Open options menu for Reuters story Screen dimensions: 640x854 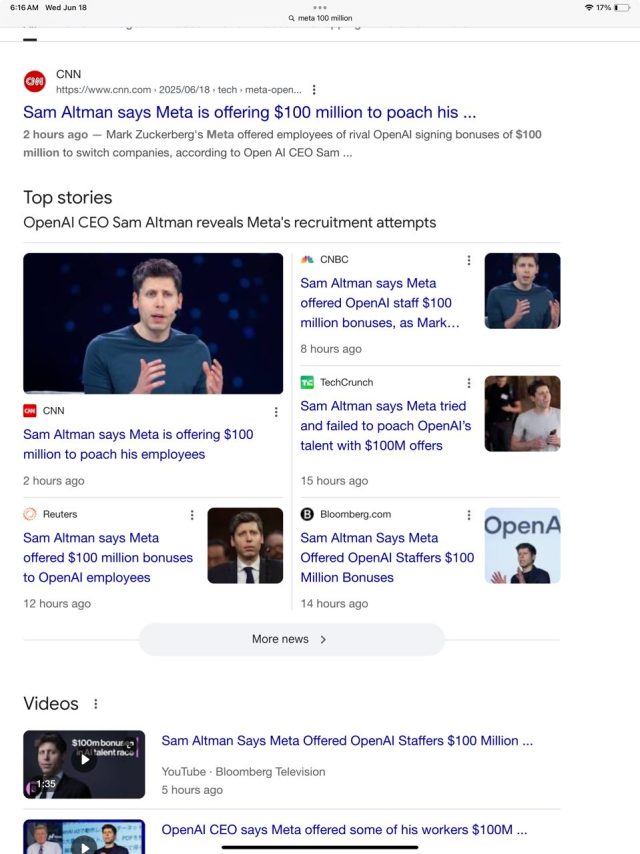click(x=192, y=515)
